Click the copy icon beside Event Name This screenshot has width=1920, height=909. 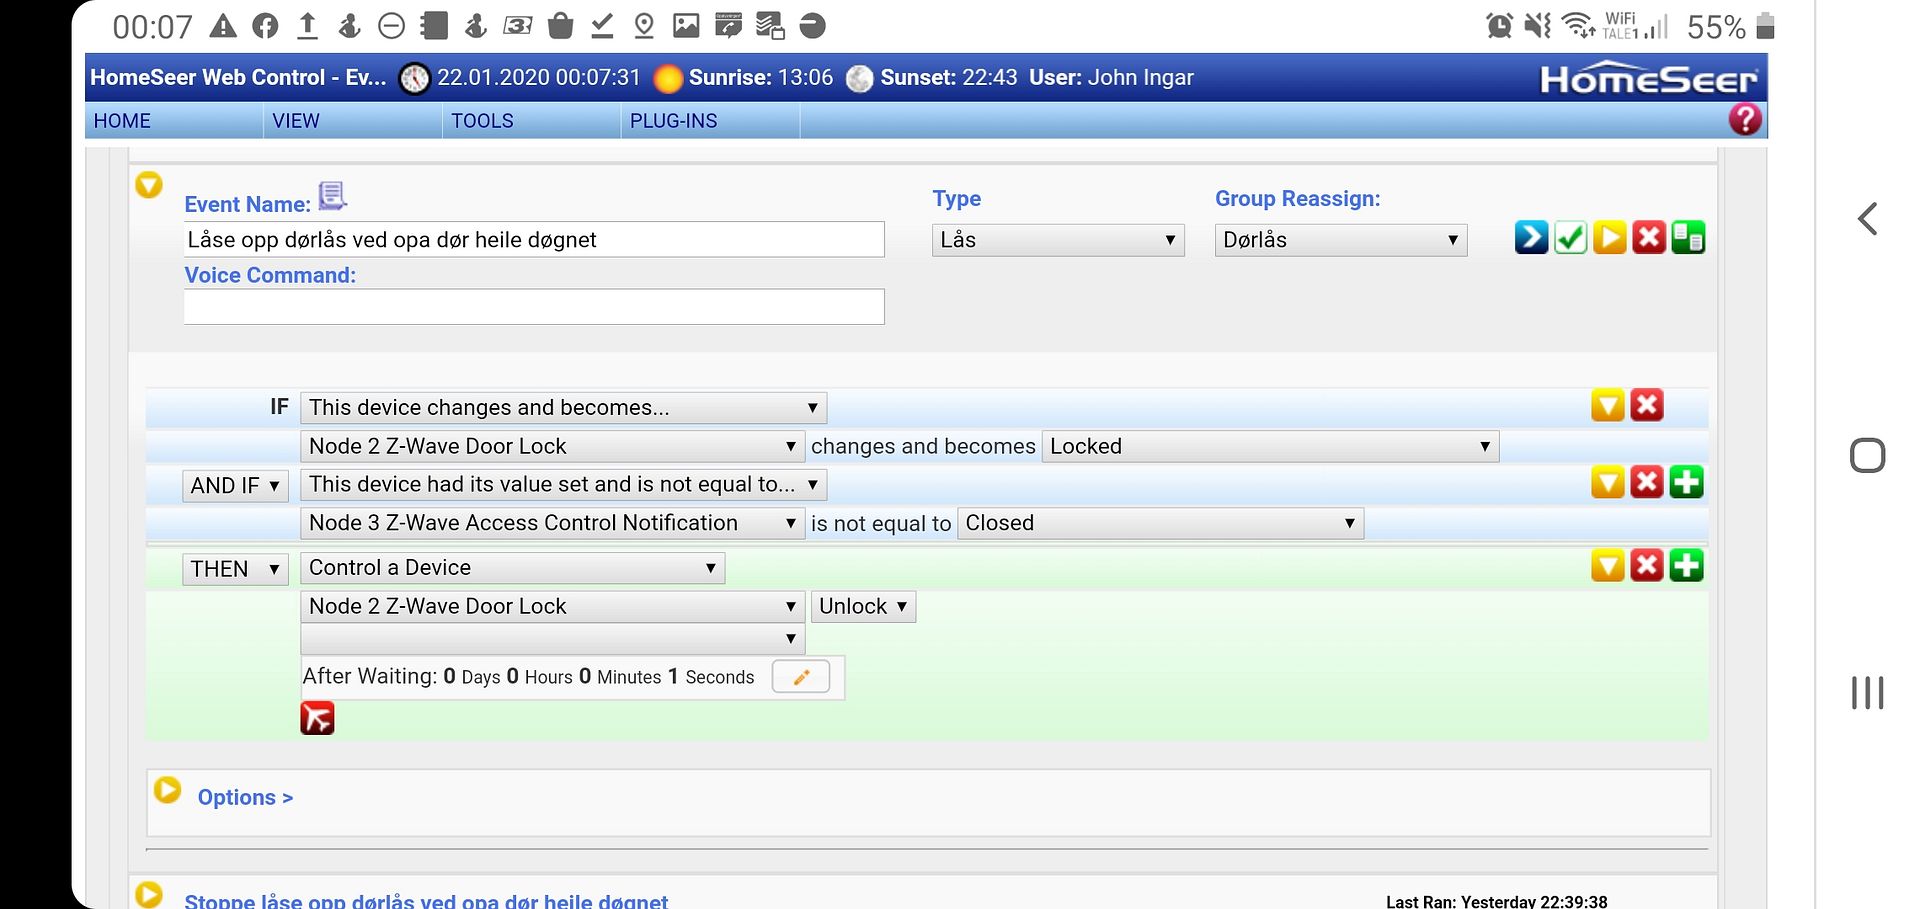click(331, 195)
